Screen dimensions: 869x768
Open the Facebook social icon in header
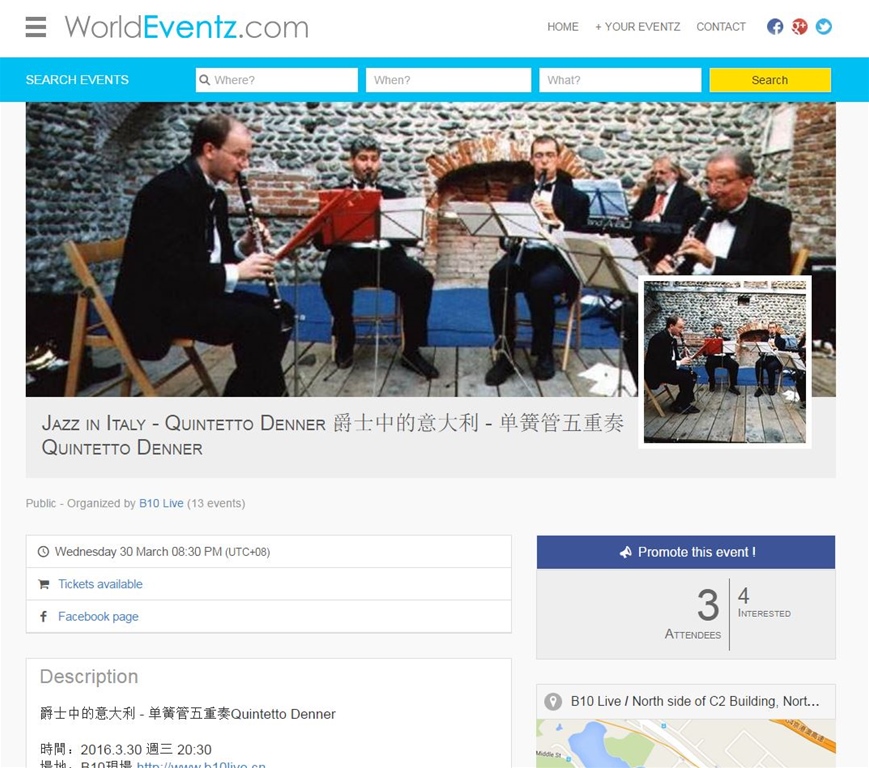coord(775,27)
